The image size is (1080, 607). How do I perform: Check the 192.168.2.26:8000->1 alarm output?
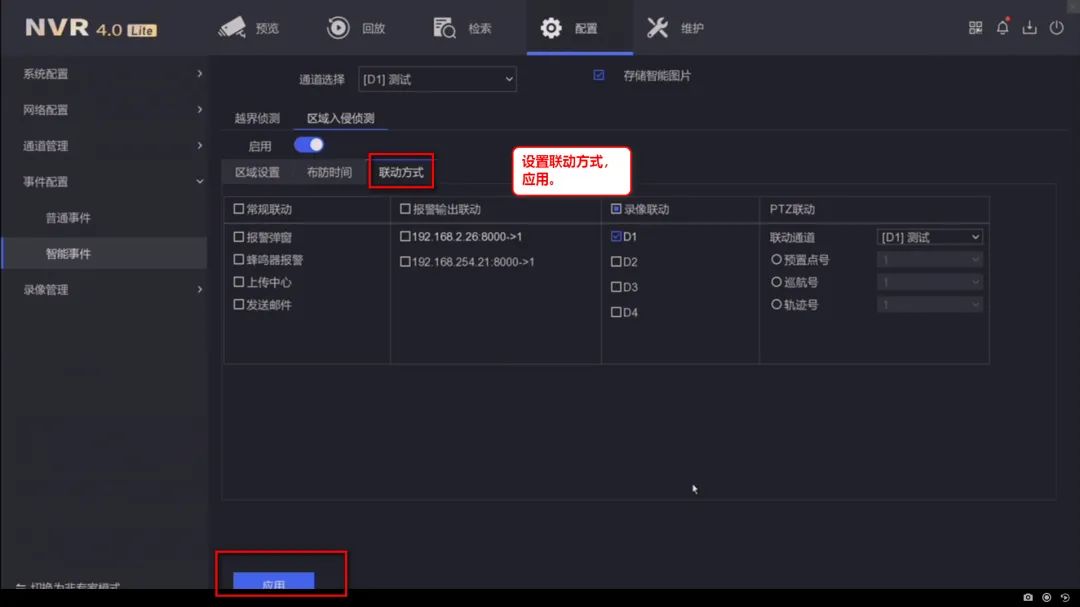pyautogui.click(x=405, y=237)
